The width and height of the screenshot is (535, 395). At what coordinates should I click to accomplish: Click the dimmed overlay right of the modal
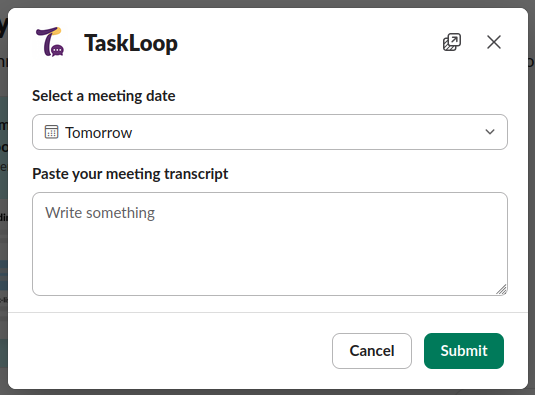[x=532, y=205]
